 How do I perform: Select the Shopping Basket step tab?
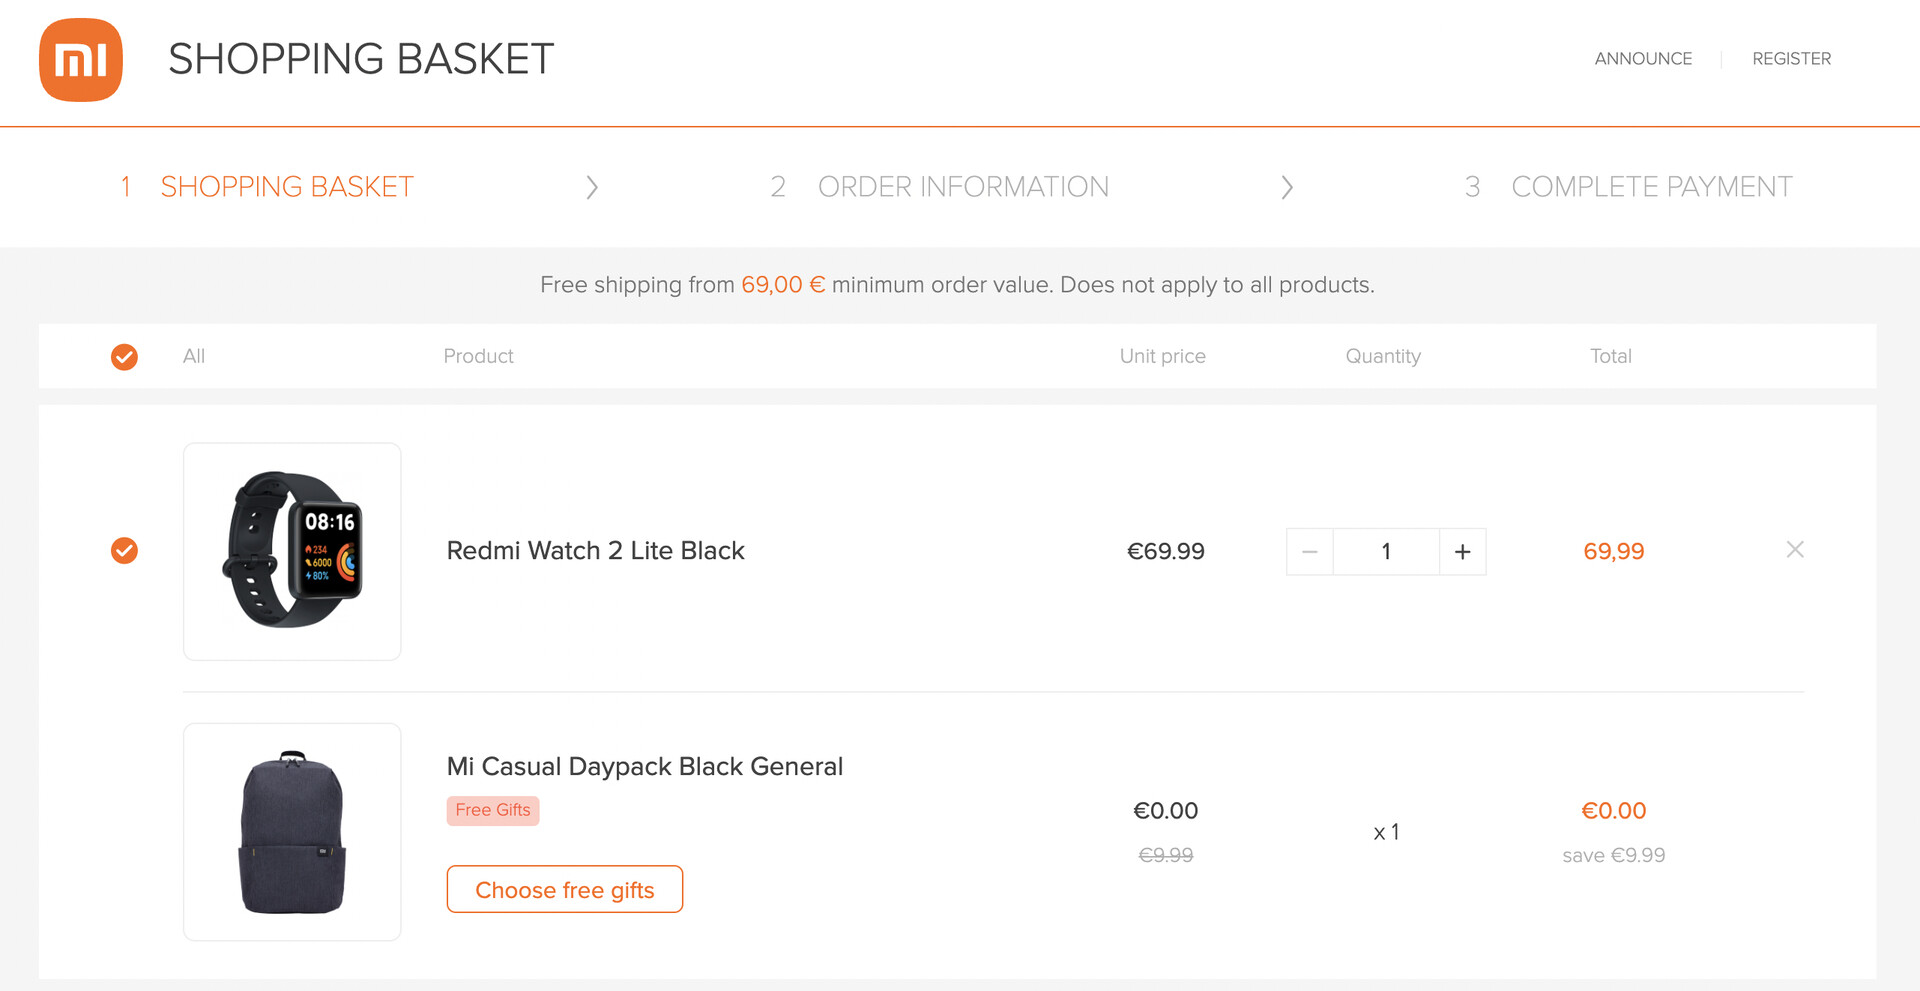(x=286, y=187)
